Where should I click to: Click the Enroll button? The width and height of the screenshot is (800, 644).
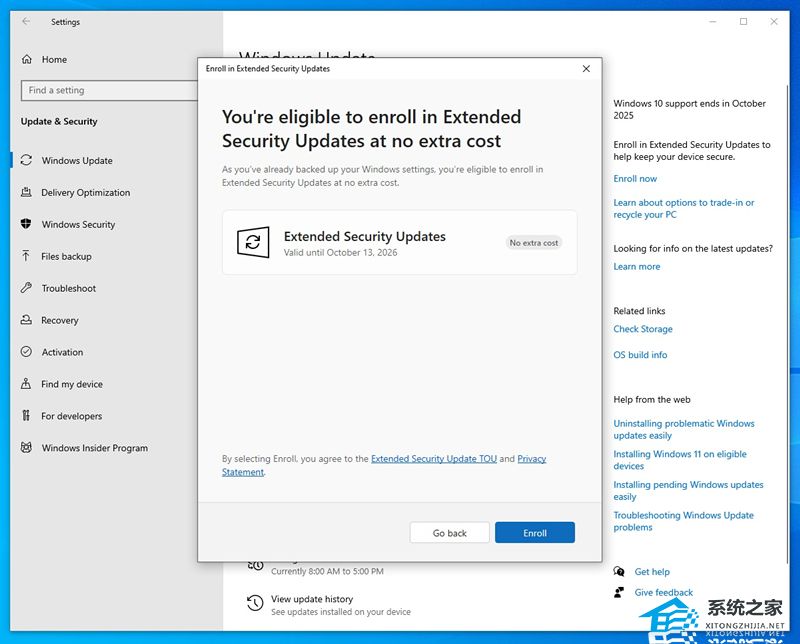(535, 532)
